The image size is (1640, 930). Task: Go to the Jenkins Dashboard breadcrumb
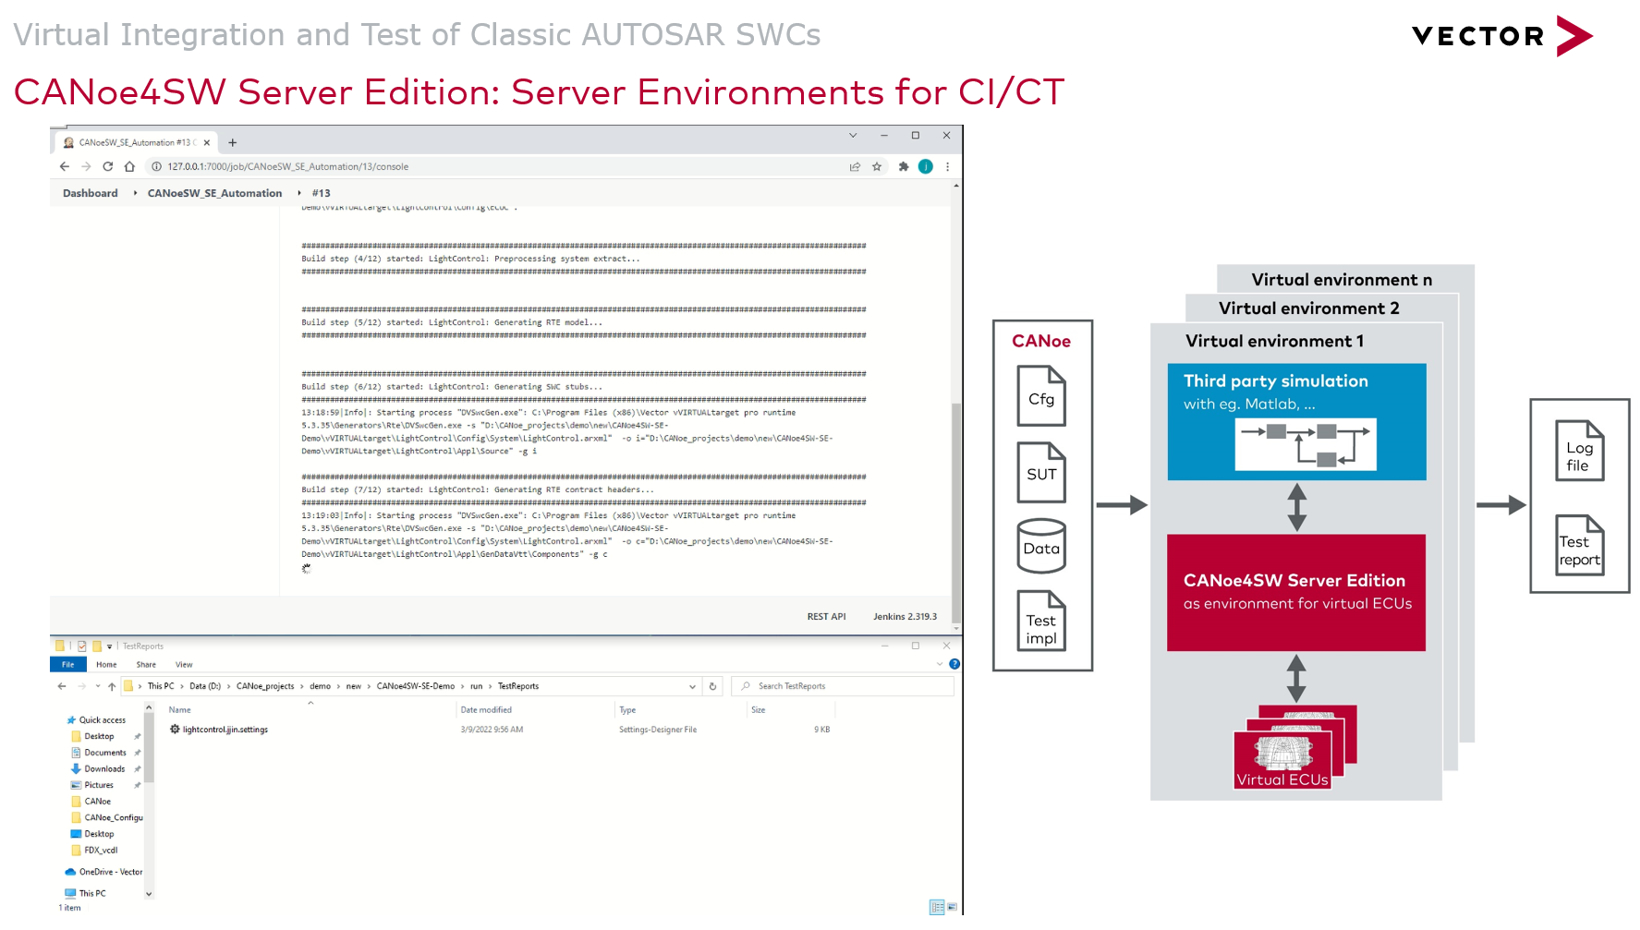pos(90,193)
